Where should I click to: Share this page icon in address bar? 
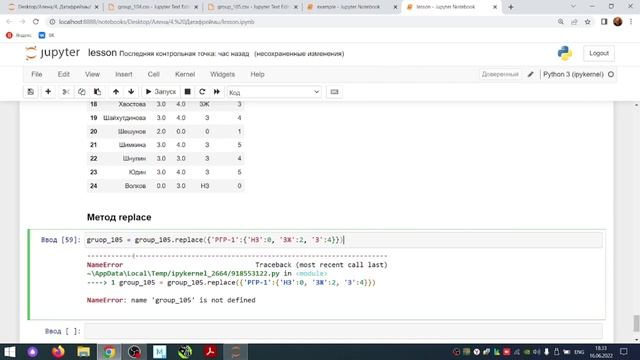pos(574,22)
